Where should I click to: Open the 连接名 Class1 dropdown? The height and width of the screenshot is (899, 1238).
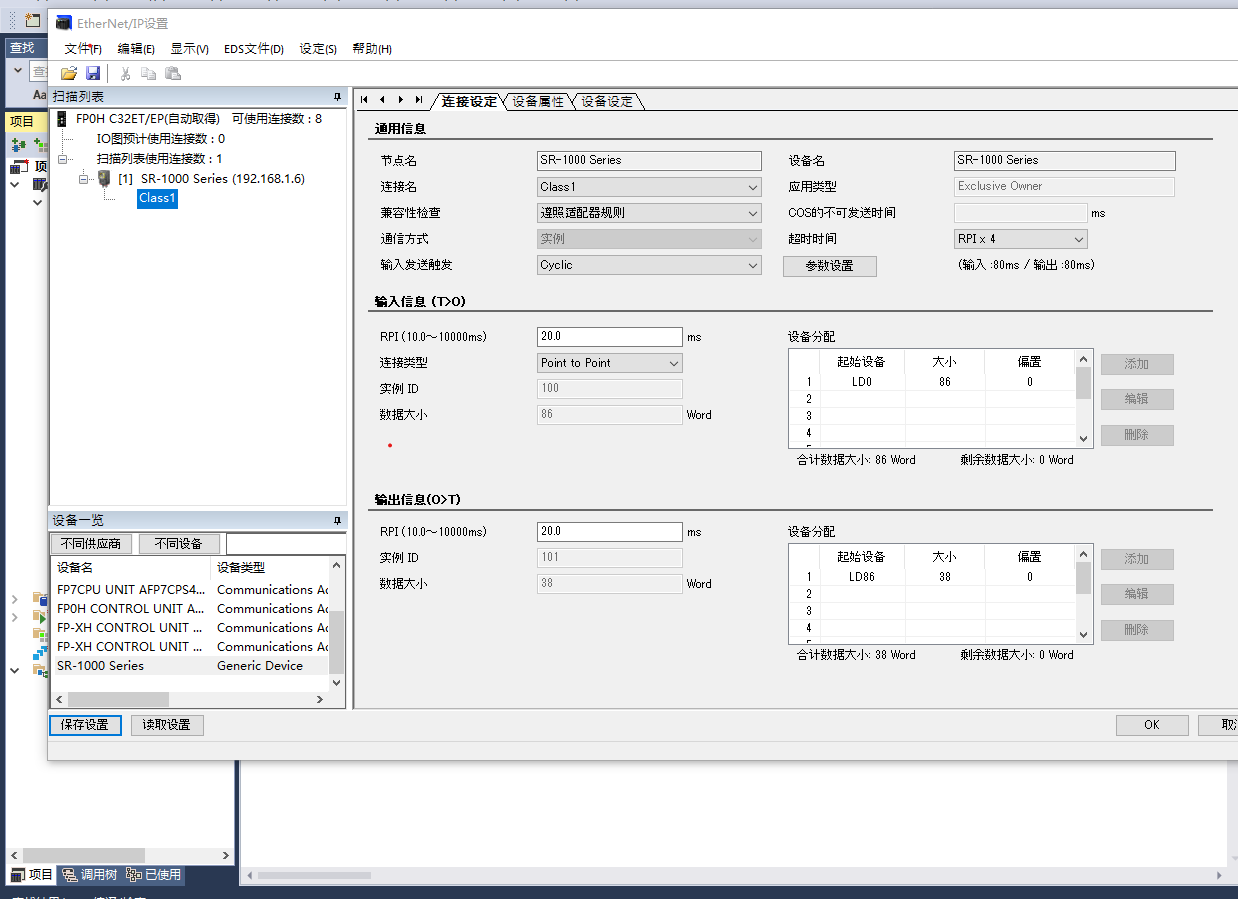coord(752,187)
